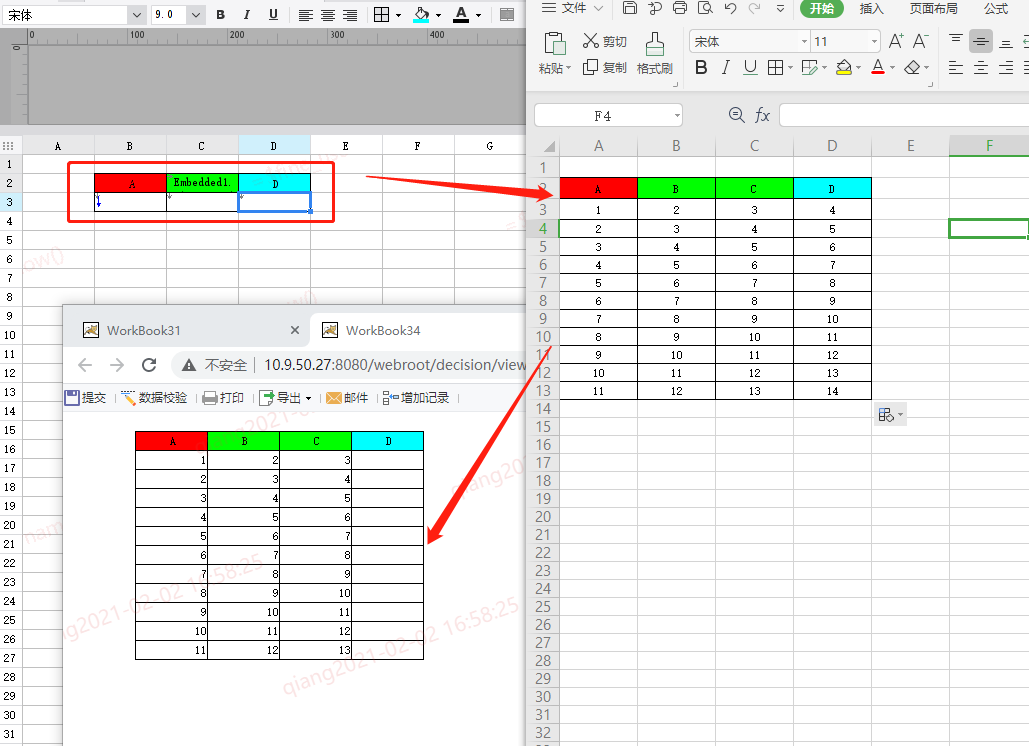
Task: Click the zoom magnifier icon beside fx
Action: coord(736,115)
